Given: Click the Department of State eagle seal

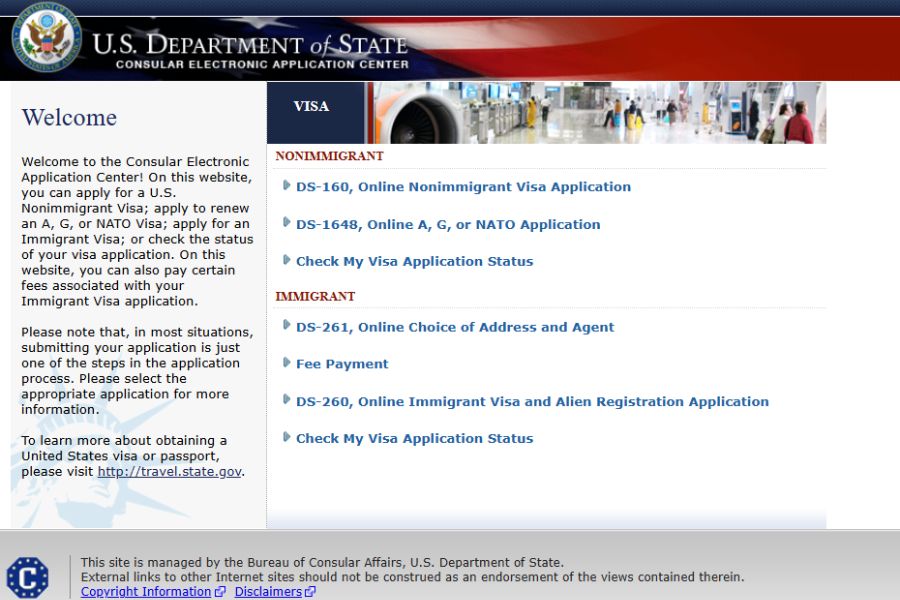Looking at the screenshot, I should click(46, 38).
